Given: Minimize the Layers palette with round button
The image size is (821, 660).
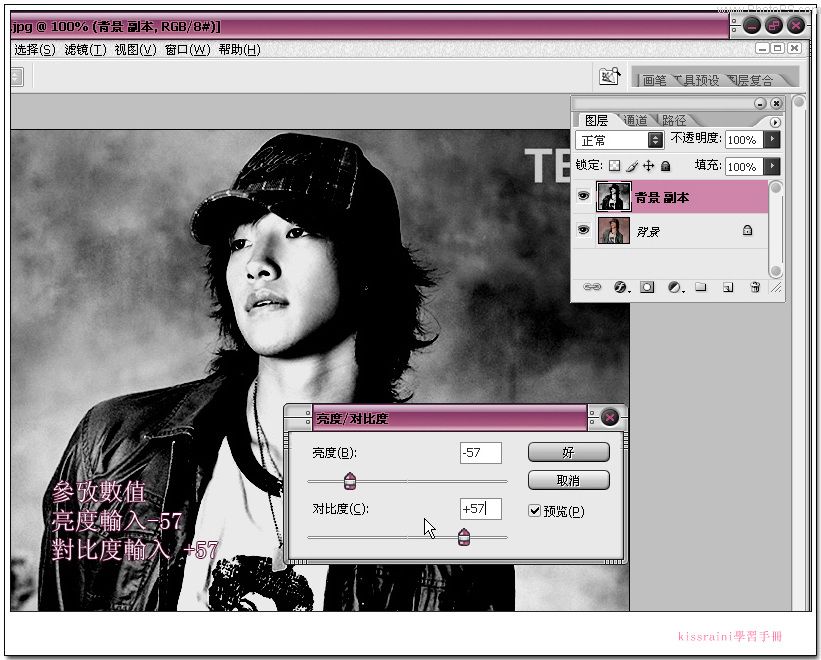Looking at the screenshot, I should pos(760,103).
